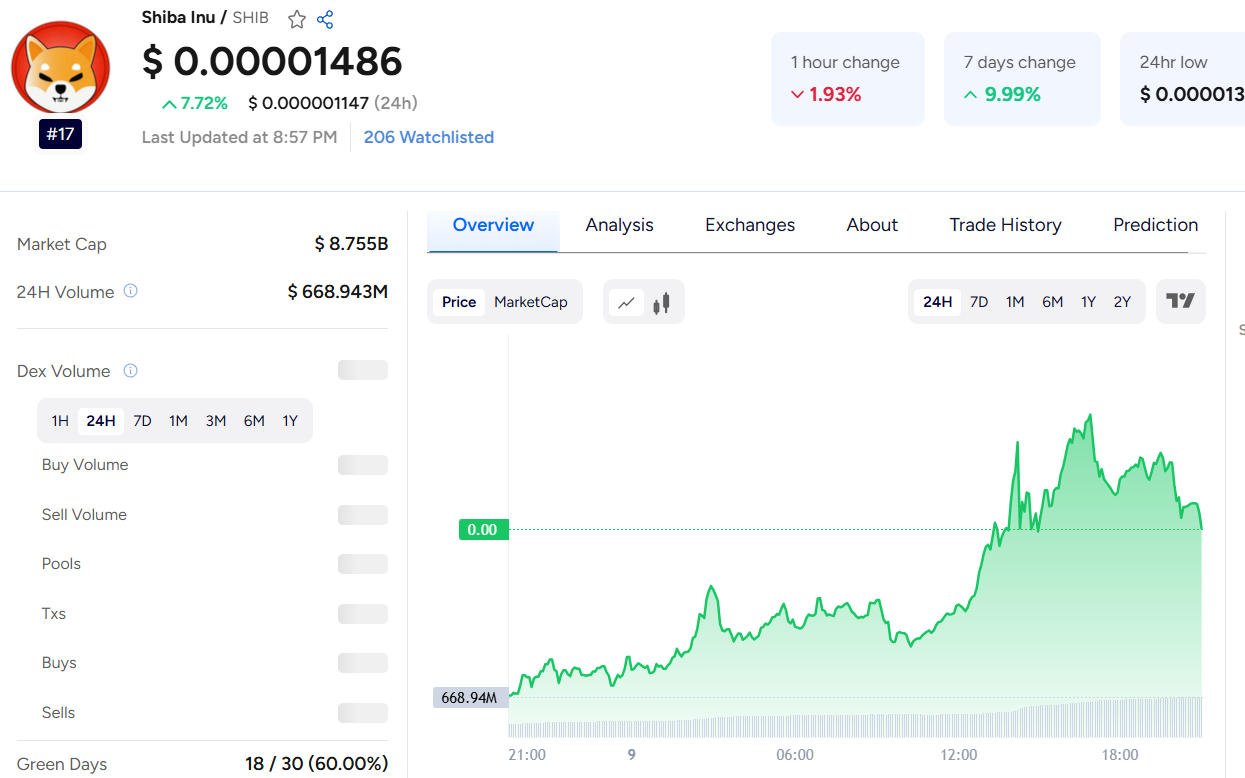
Task: Click the #17 rank badge
Action: pos(60,134)
